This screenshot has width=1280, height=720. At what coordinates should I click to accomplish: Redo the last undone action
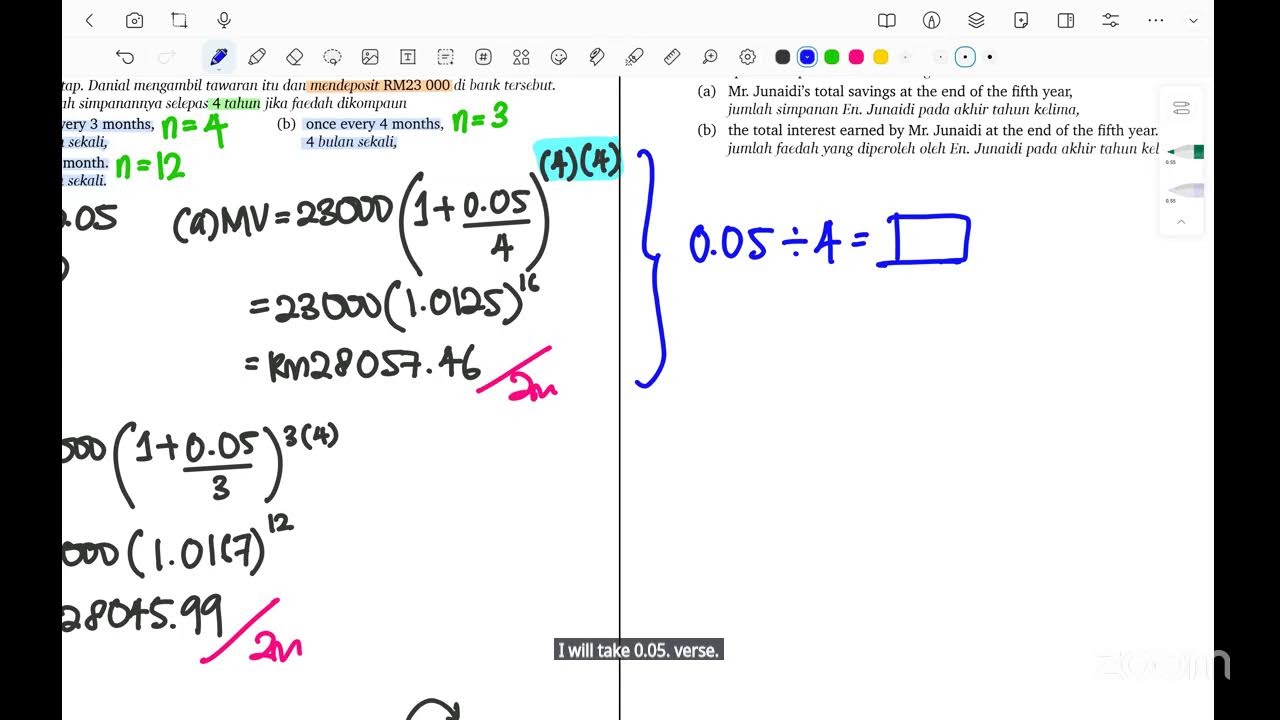(x=167, y=57)
